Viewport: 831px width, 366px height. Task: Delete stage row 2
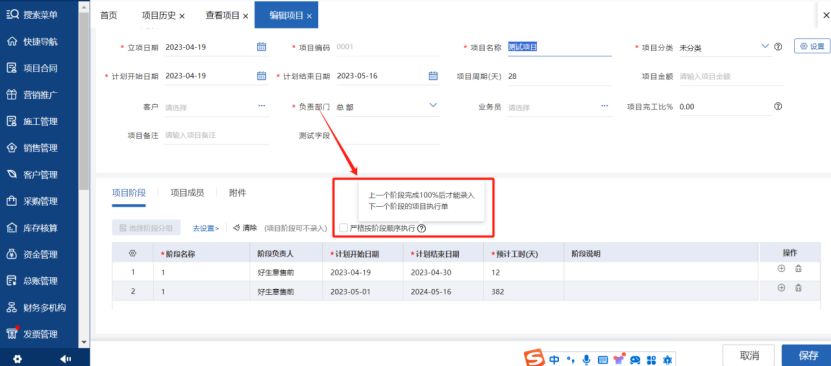[x=798, y=288]
